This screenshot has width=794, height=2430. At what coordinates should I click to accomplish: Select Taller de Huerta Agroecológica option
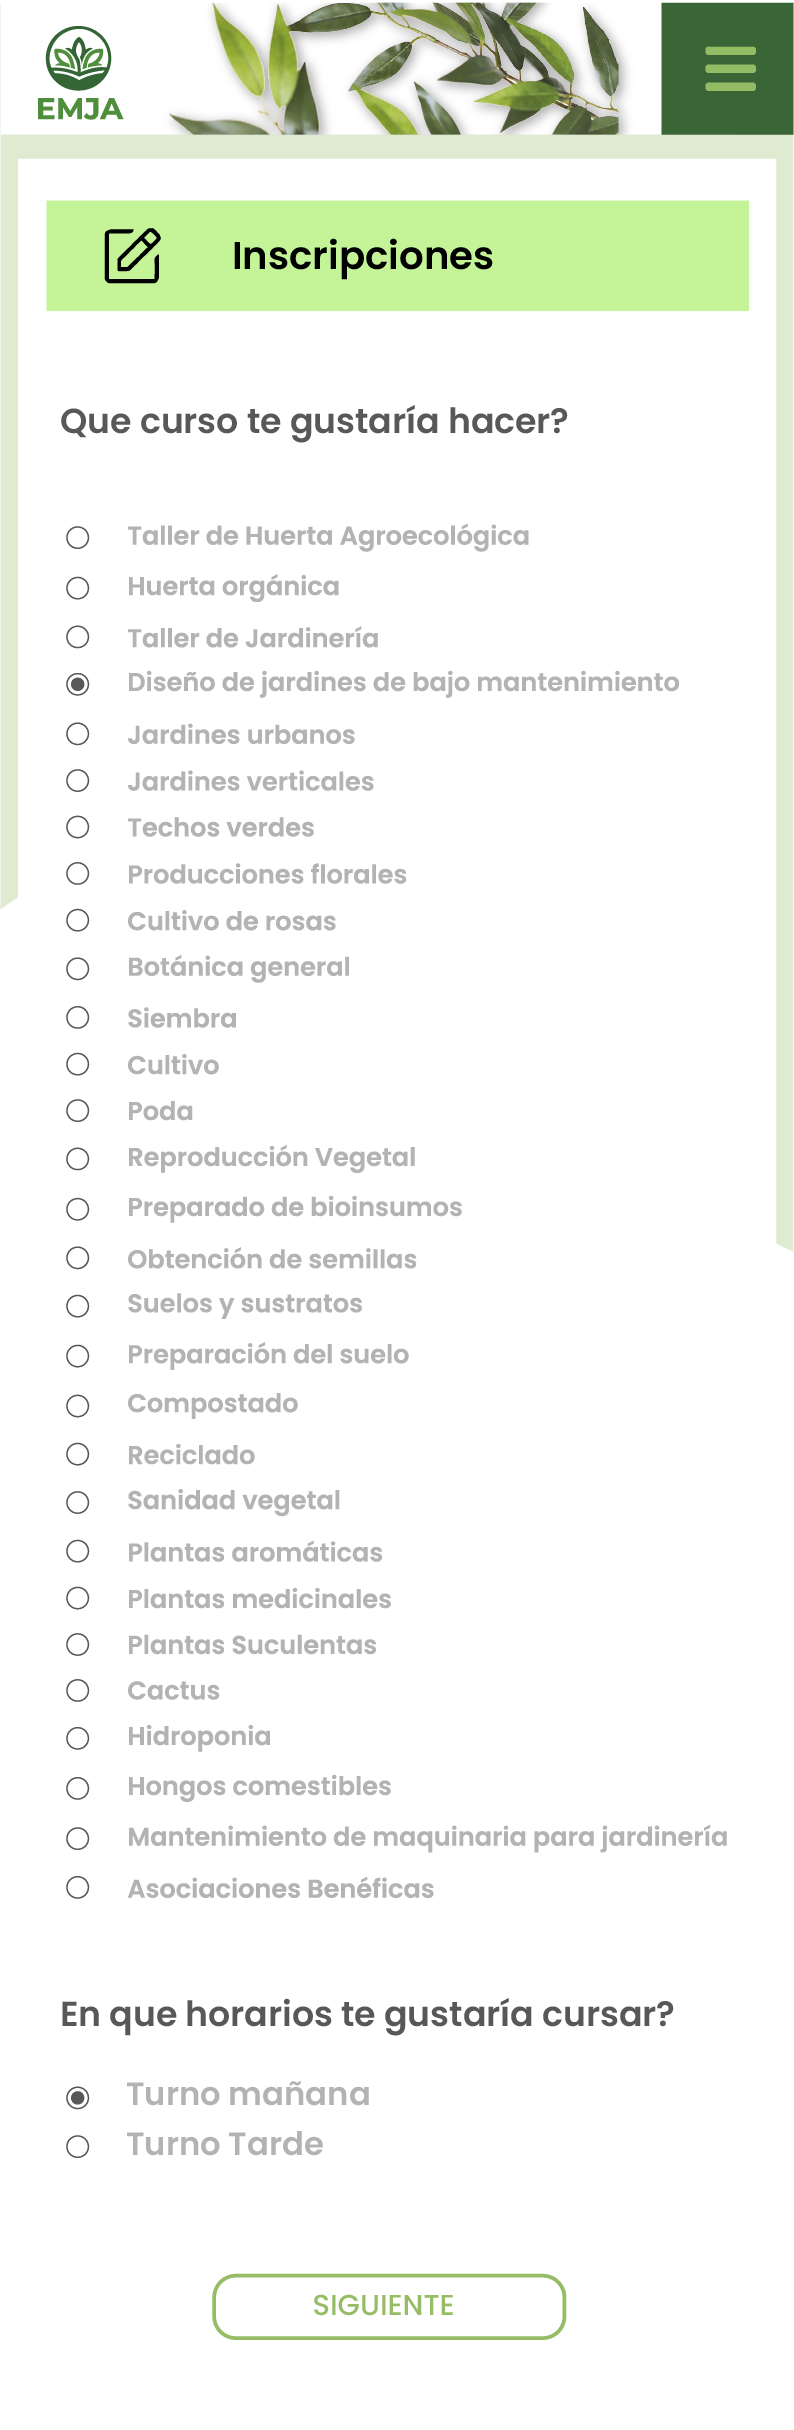[x=78, y=538]
